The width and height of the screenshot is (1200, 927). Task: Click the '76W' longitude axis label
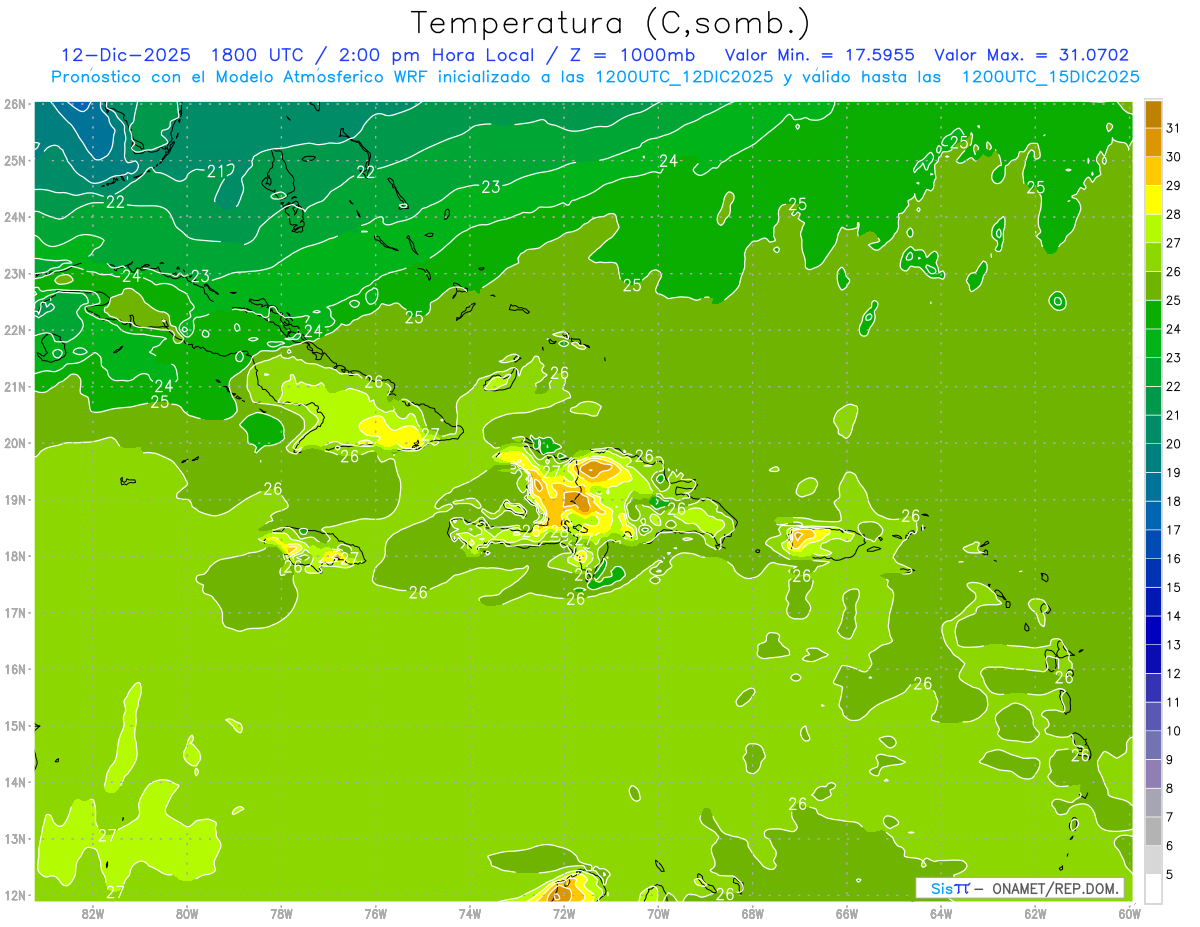click(376, 913)
